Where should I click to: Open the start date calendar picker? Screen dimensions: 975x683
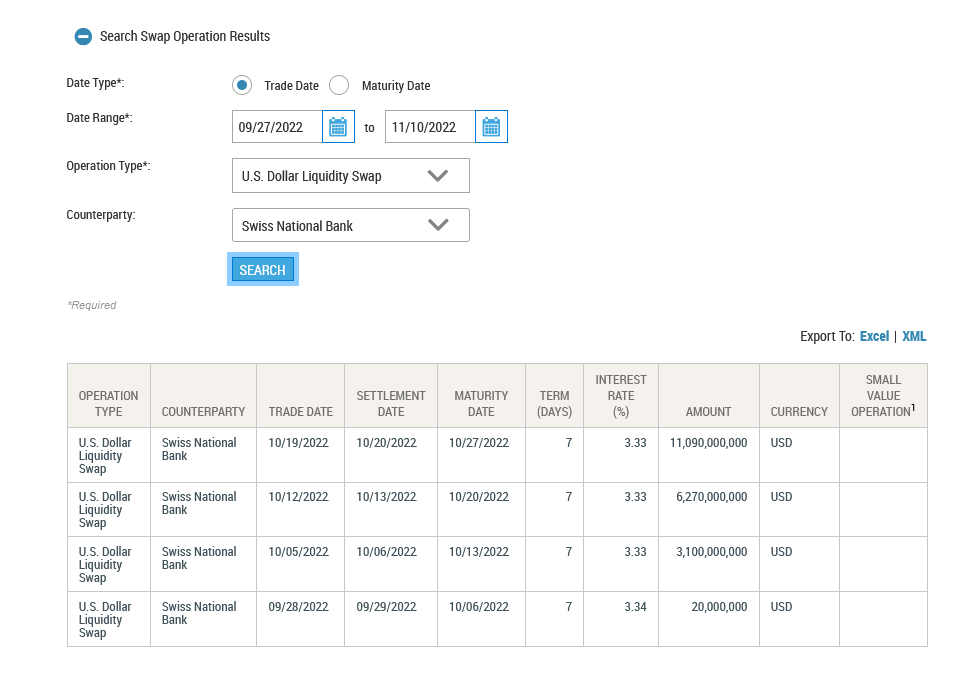[x=338, y=127]
